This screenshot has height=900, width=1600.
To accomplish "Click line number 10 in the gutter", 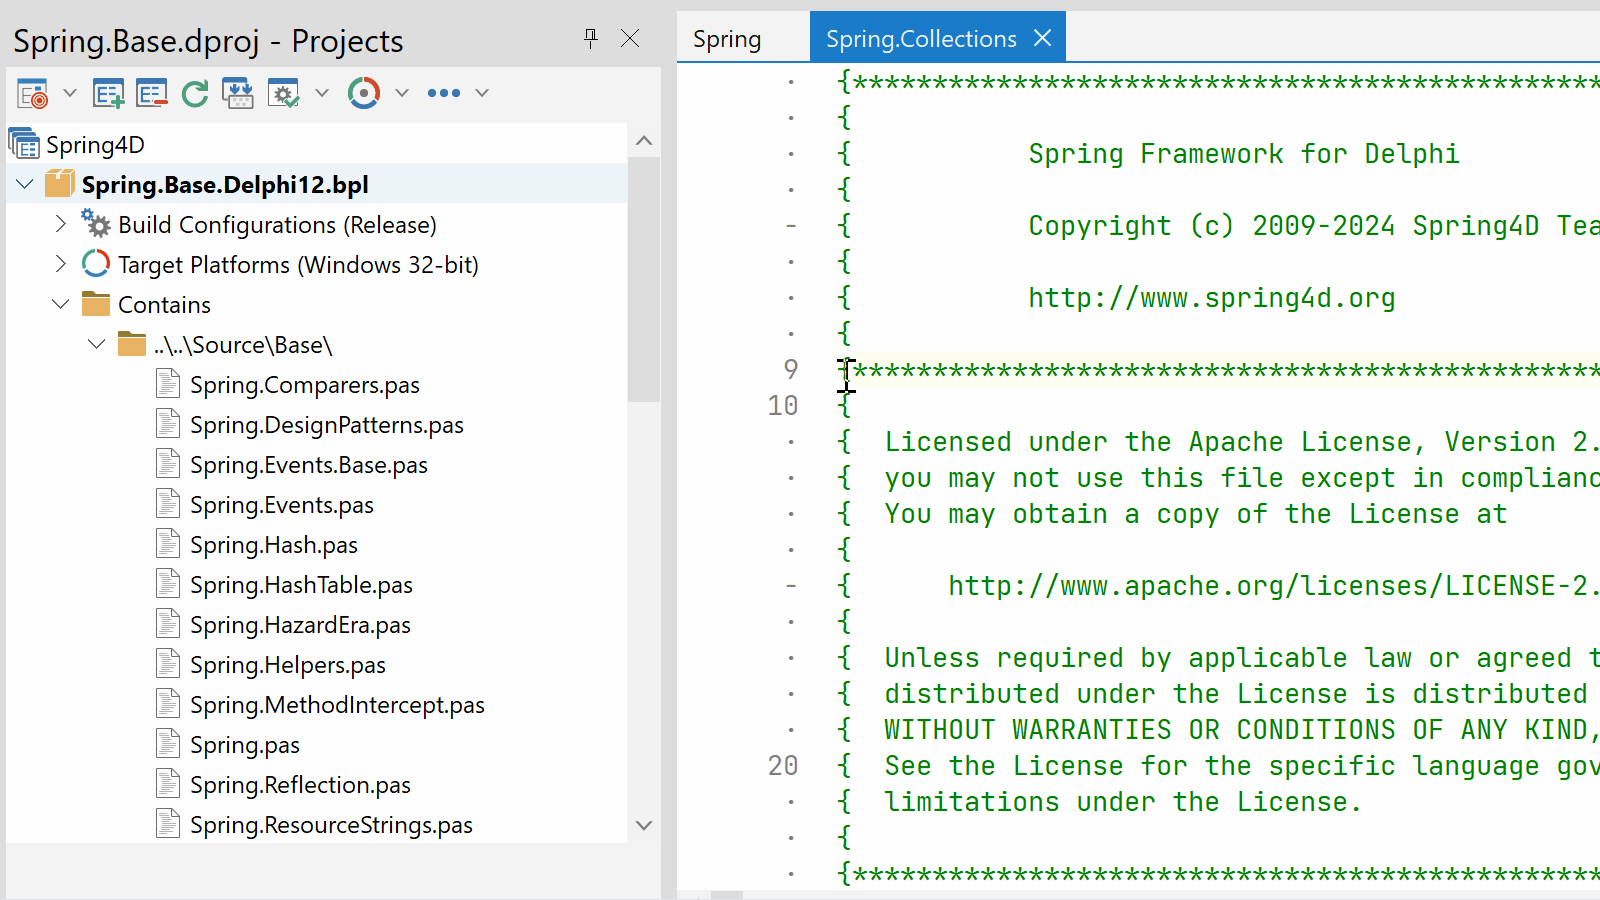I will click(783, 406).
